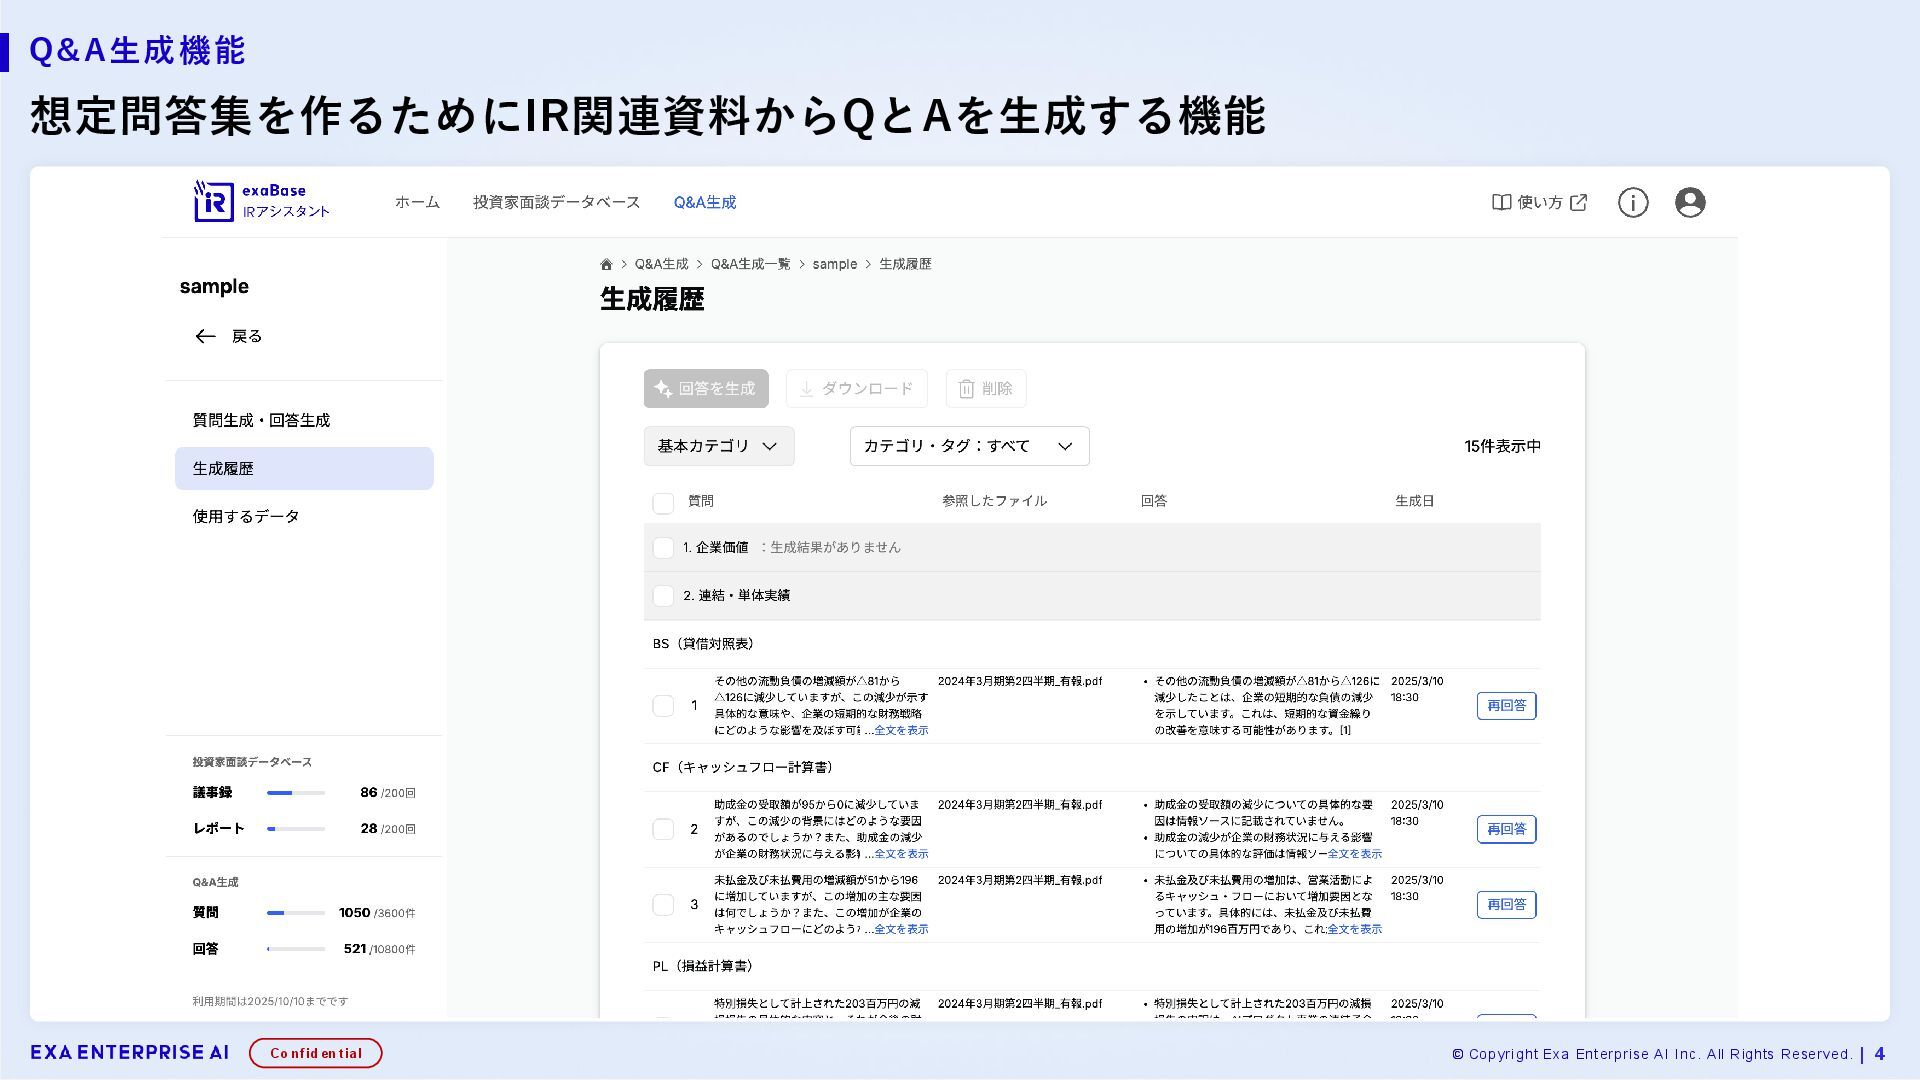Open 投資家面談データベース tab
Viewport: 1920px width, 1080px height.
tap(556, 202)
